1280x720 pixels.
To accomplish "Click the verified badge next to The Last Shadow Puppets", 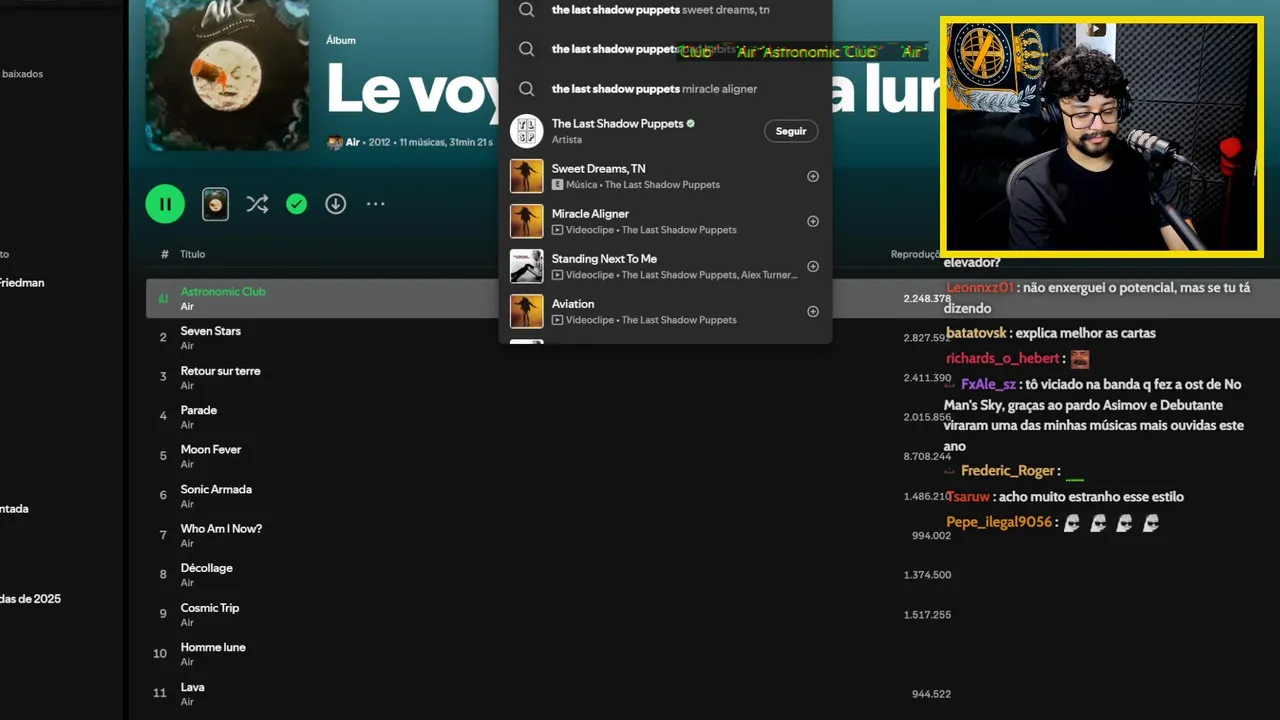I will [x=691, y=124].
